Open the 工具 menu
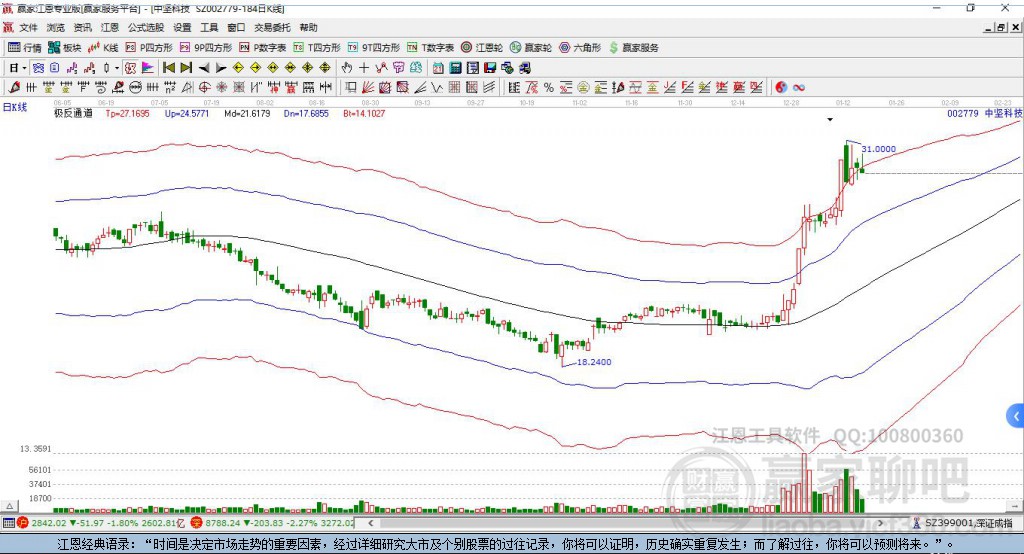 tap(209, 27)
